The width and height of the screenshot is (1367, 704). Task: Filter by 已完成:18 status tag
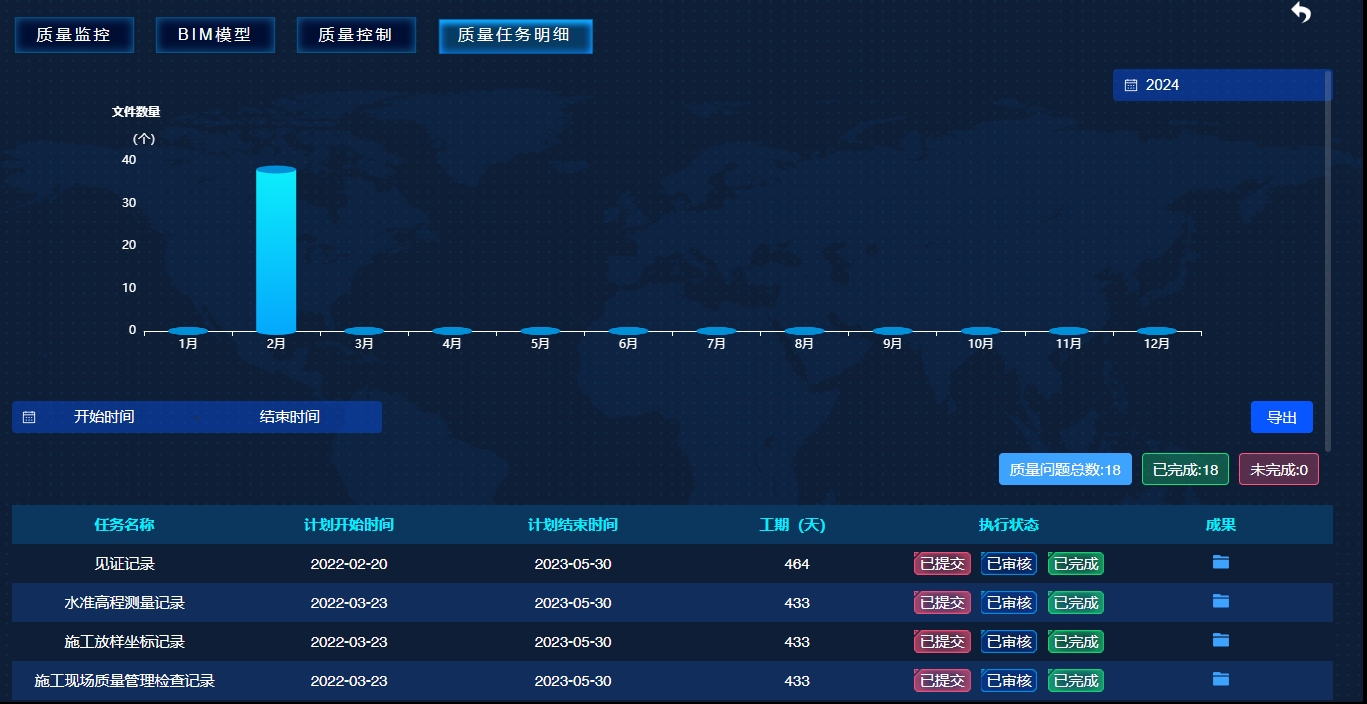(x=1185, y=469)
